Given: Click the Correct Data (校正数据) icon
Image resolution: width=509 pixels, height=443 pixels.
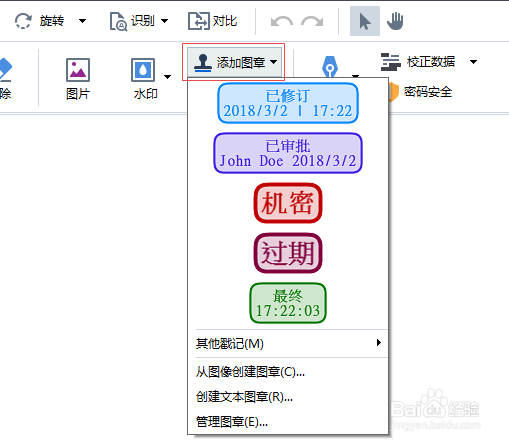Looking at the screenshot, I should point(390,62).
